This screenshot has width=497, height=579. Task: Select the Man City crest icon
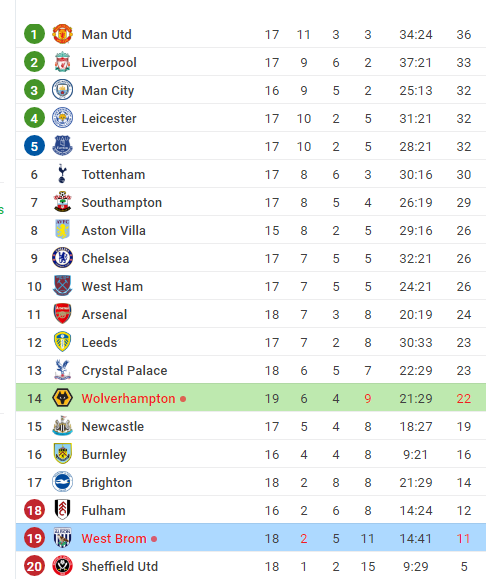tap(62, 90)
